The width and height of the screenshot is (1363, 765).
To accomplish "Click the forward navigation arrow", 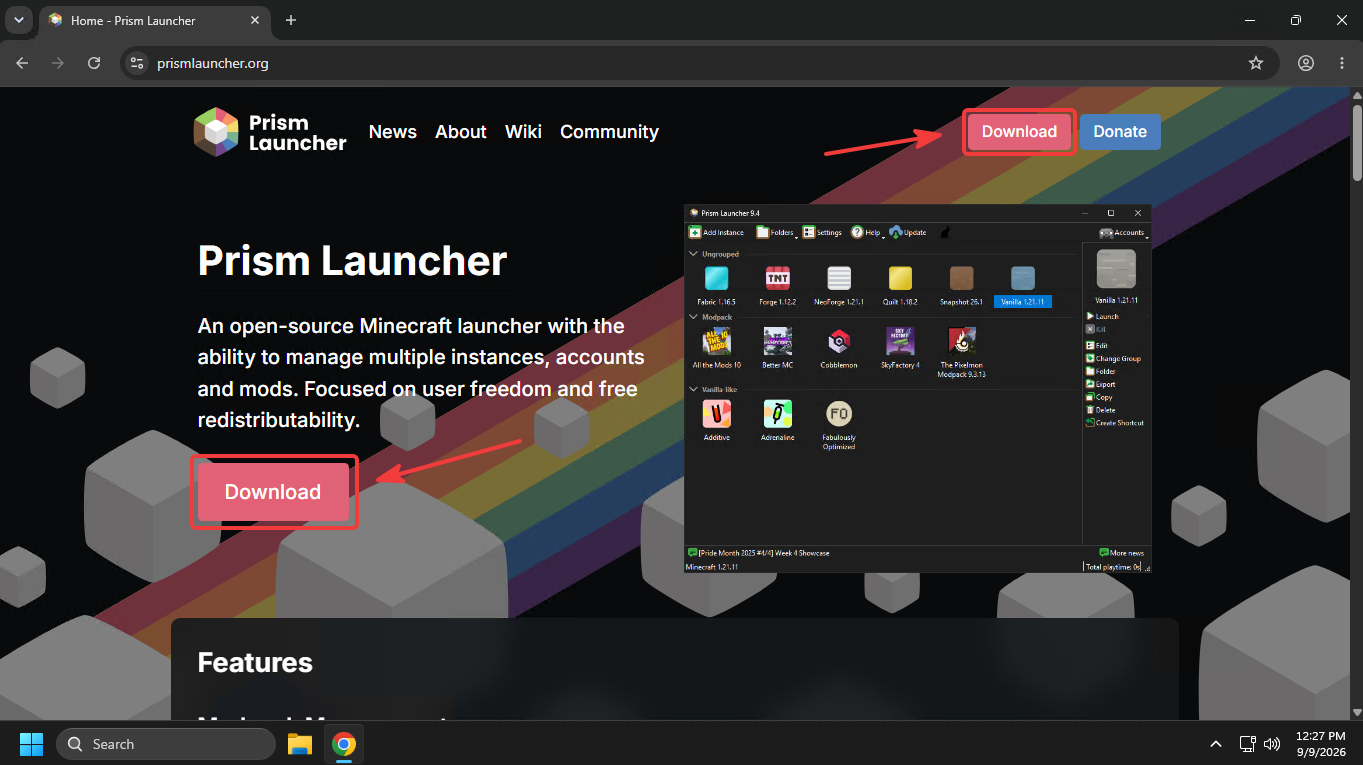I will click(58, 63).
